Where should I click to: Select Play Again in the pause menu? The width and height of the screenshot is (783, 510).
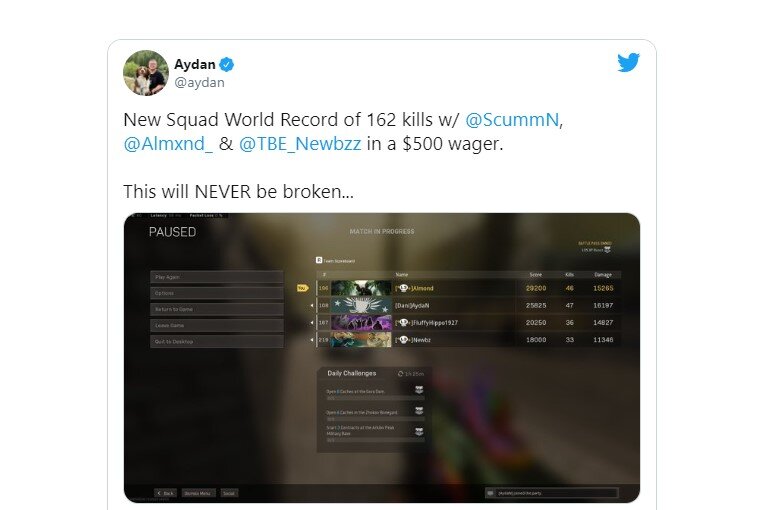pyautogui.click(x=217, y=277)
